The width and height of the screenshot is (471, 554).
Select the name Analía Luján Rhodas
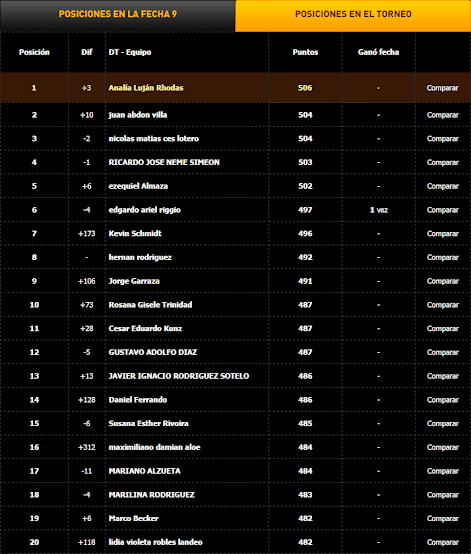tap(146, 88)
